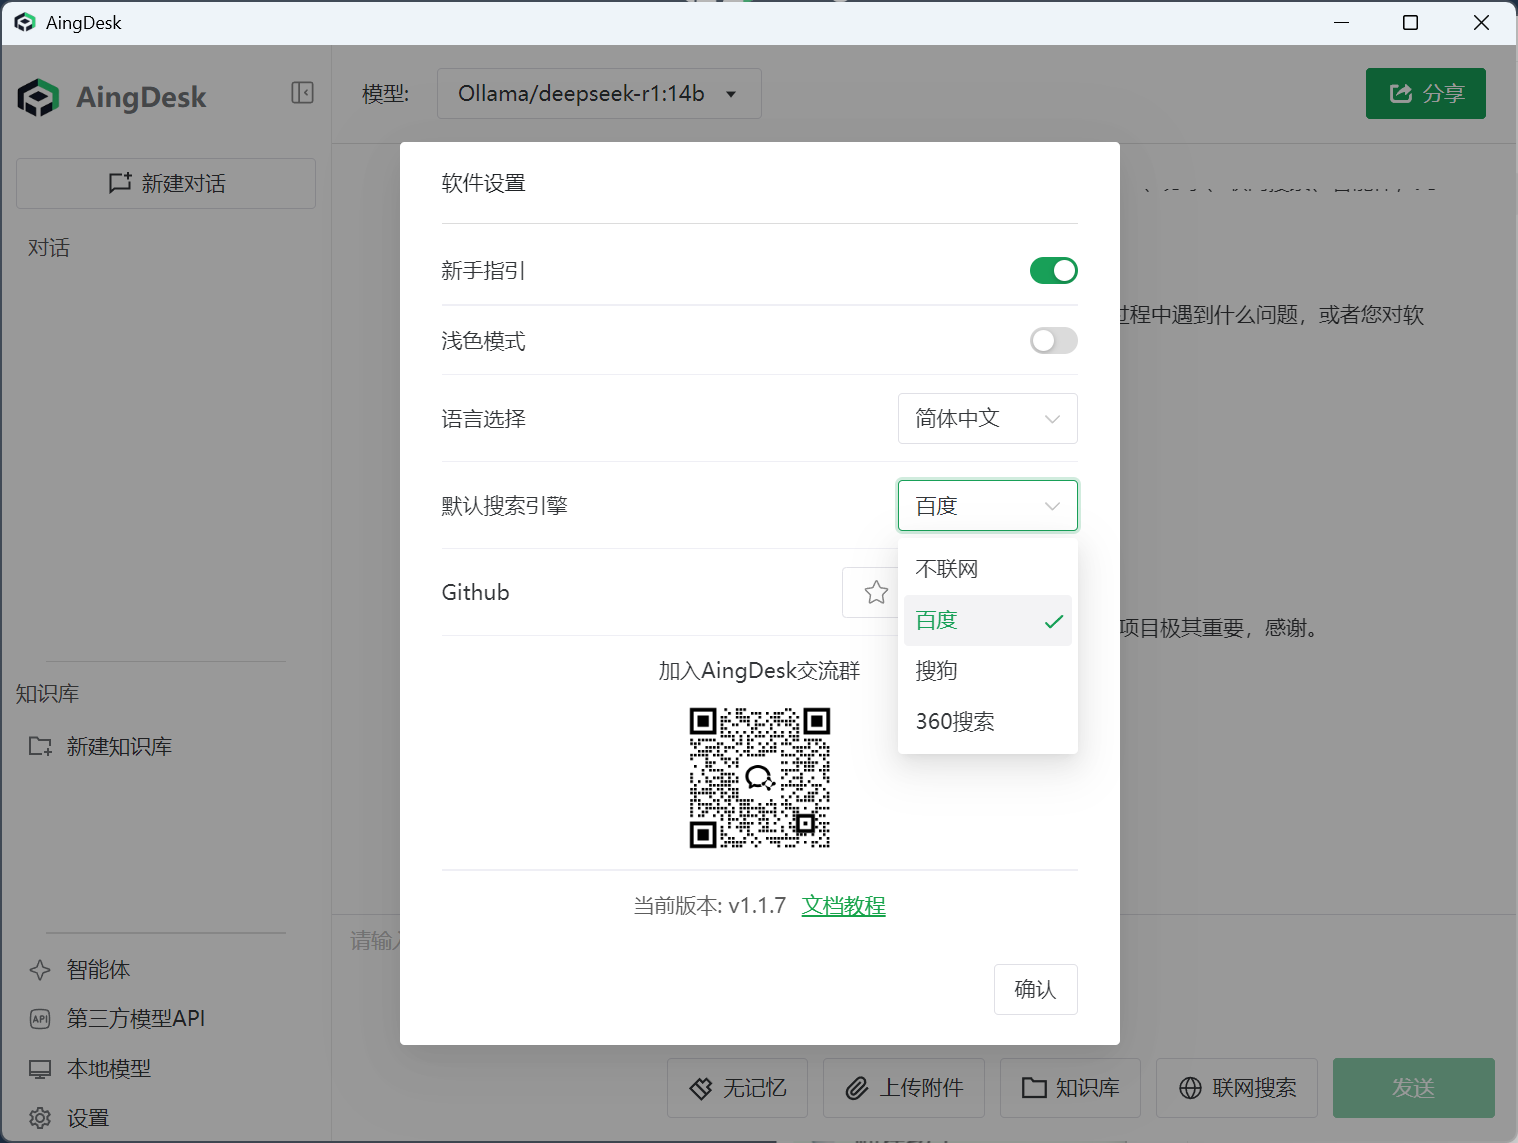The width and height of the screenshot is (1518, 1143).
Task: Choose 360搜索 as search engine
Action: 987,722
